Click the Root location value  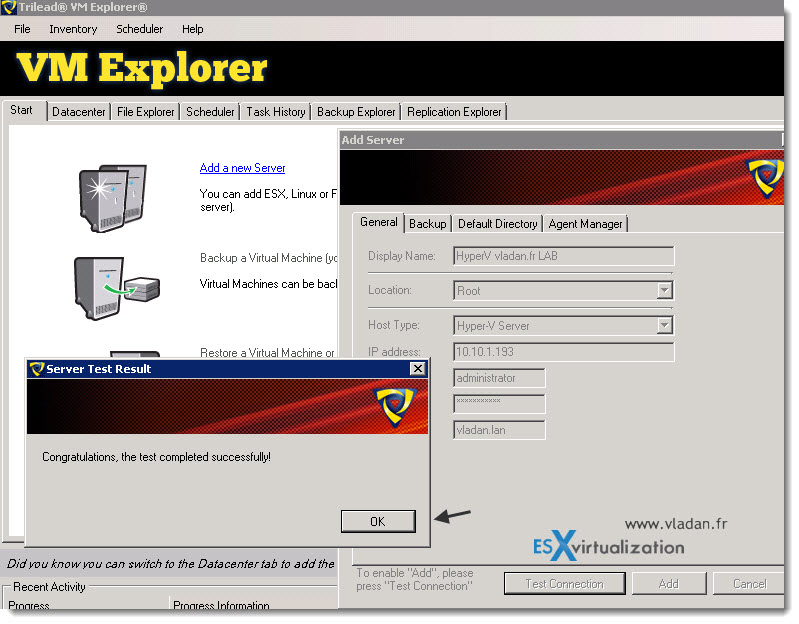click(x=468, y=291)
